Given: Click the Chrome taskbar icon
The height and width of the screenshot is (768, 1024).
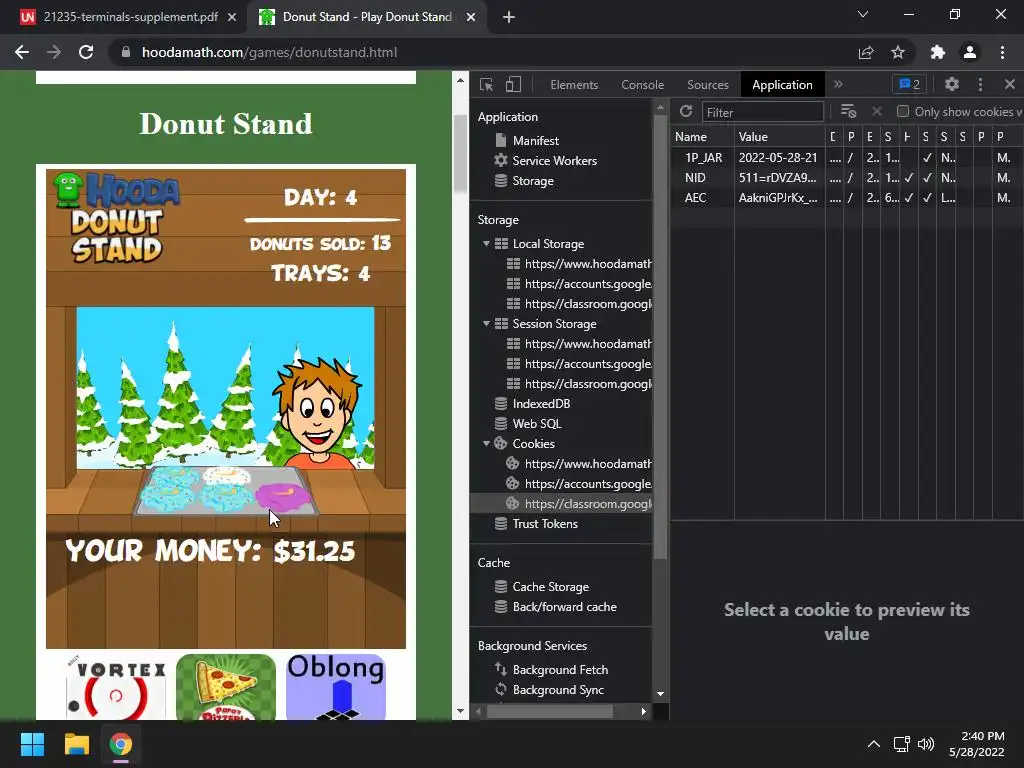Looking at the screenshot, I should [x=121, y=744].
